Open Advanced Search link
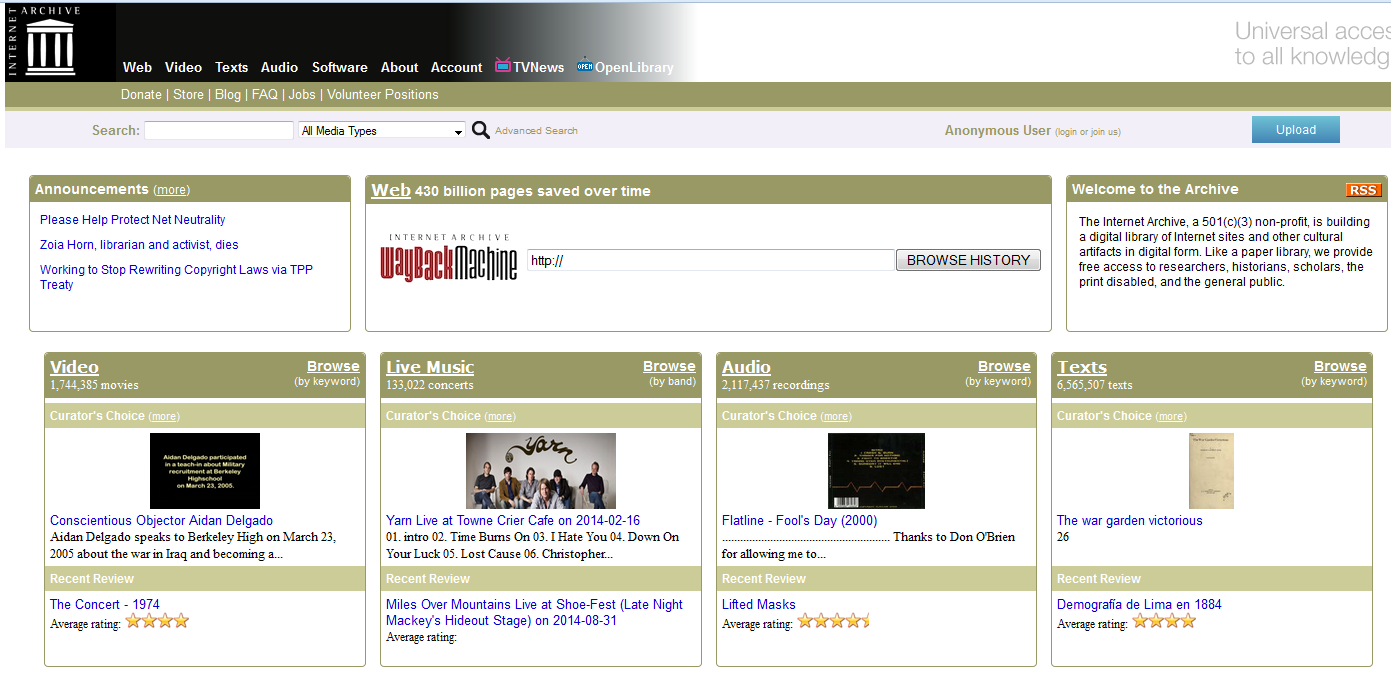The image size is (1391, 693). pyautogui.click(x=536, y=131)
